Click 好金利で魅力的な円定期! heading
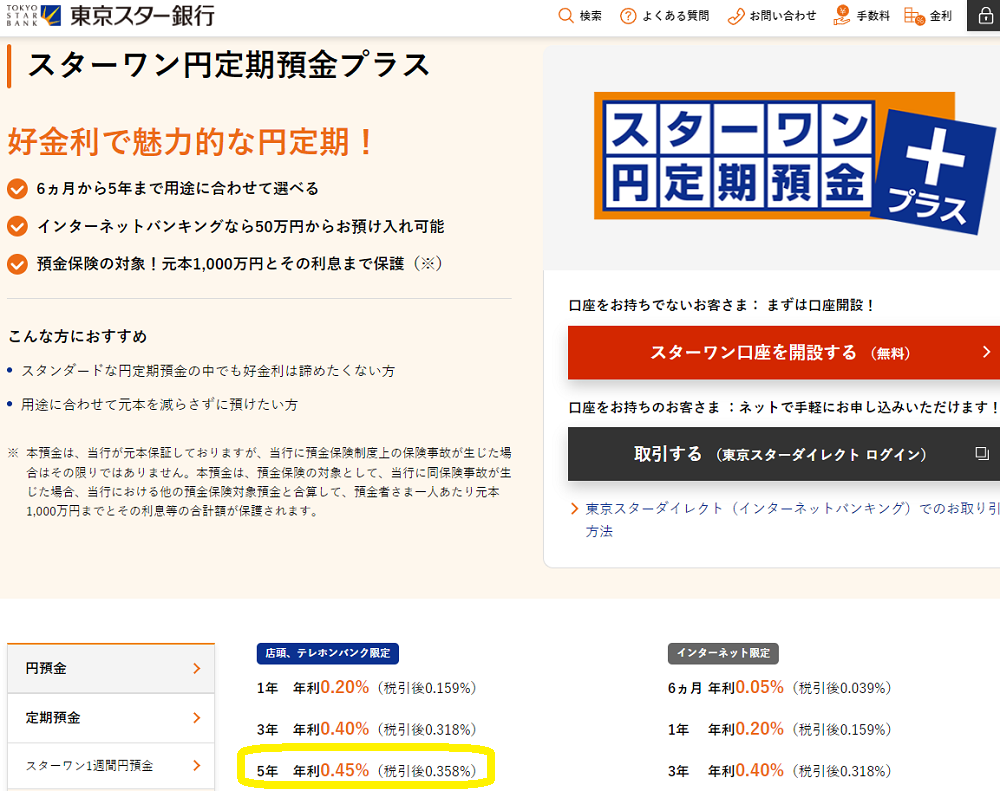The height and width of the screenshot is (791, 1000). tap(190, 141)
